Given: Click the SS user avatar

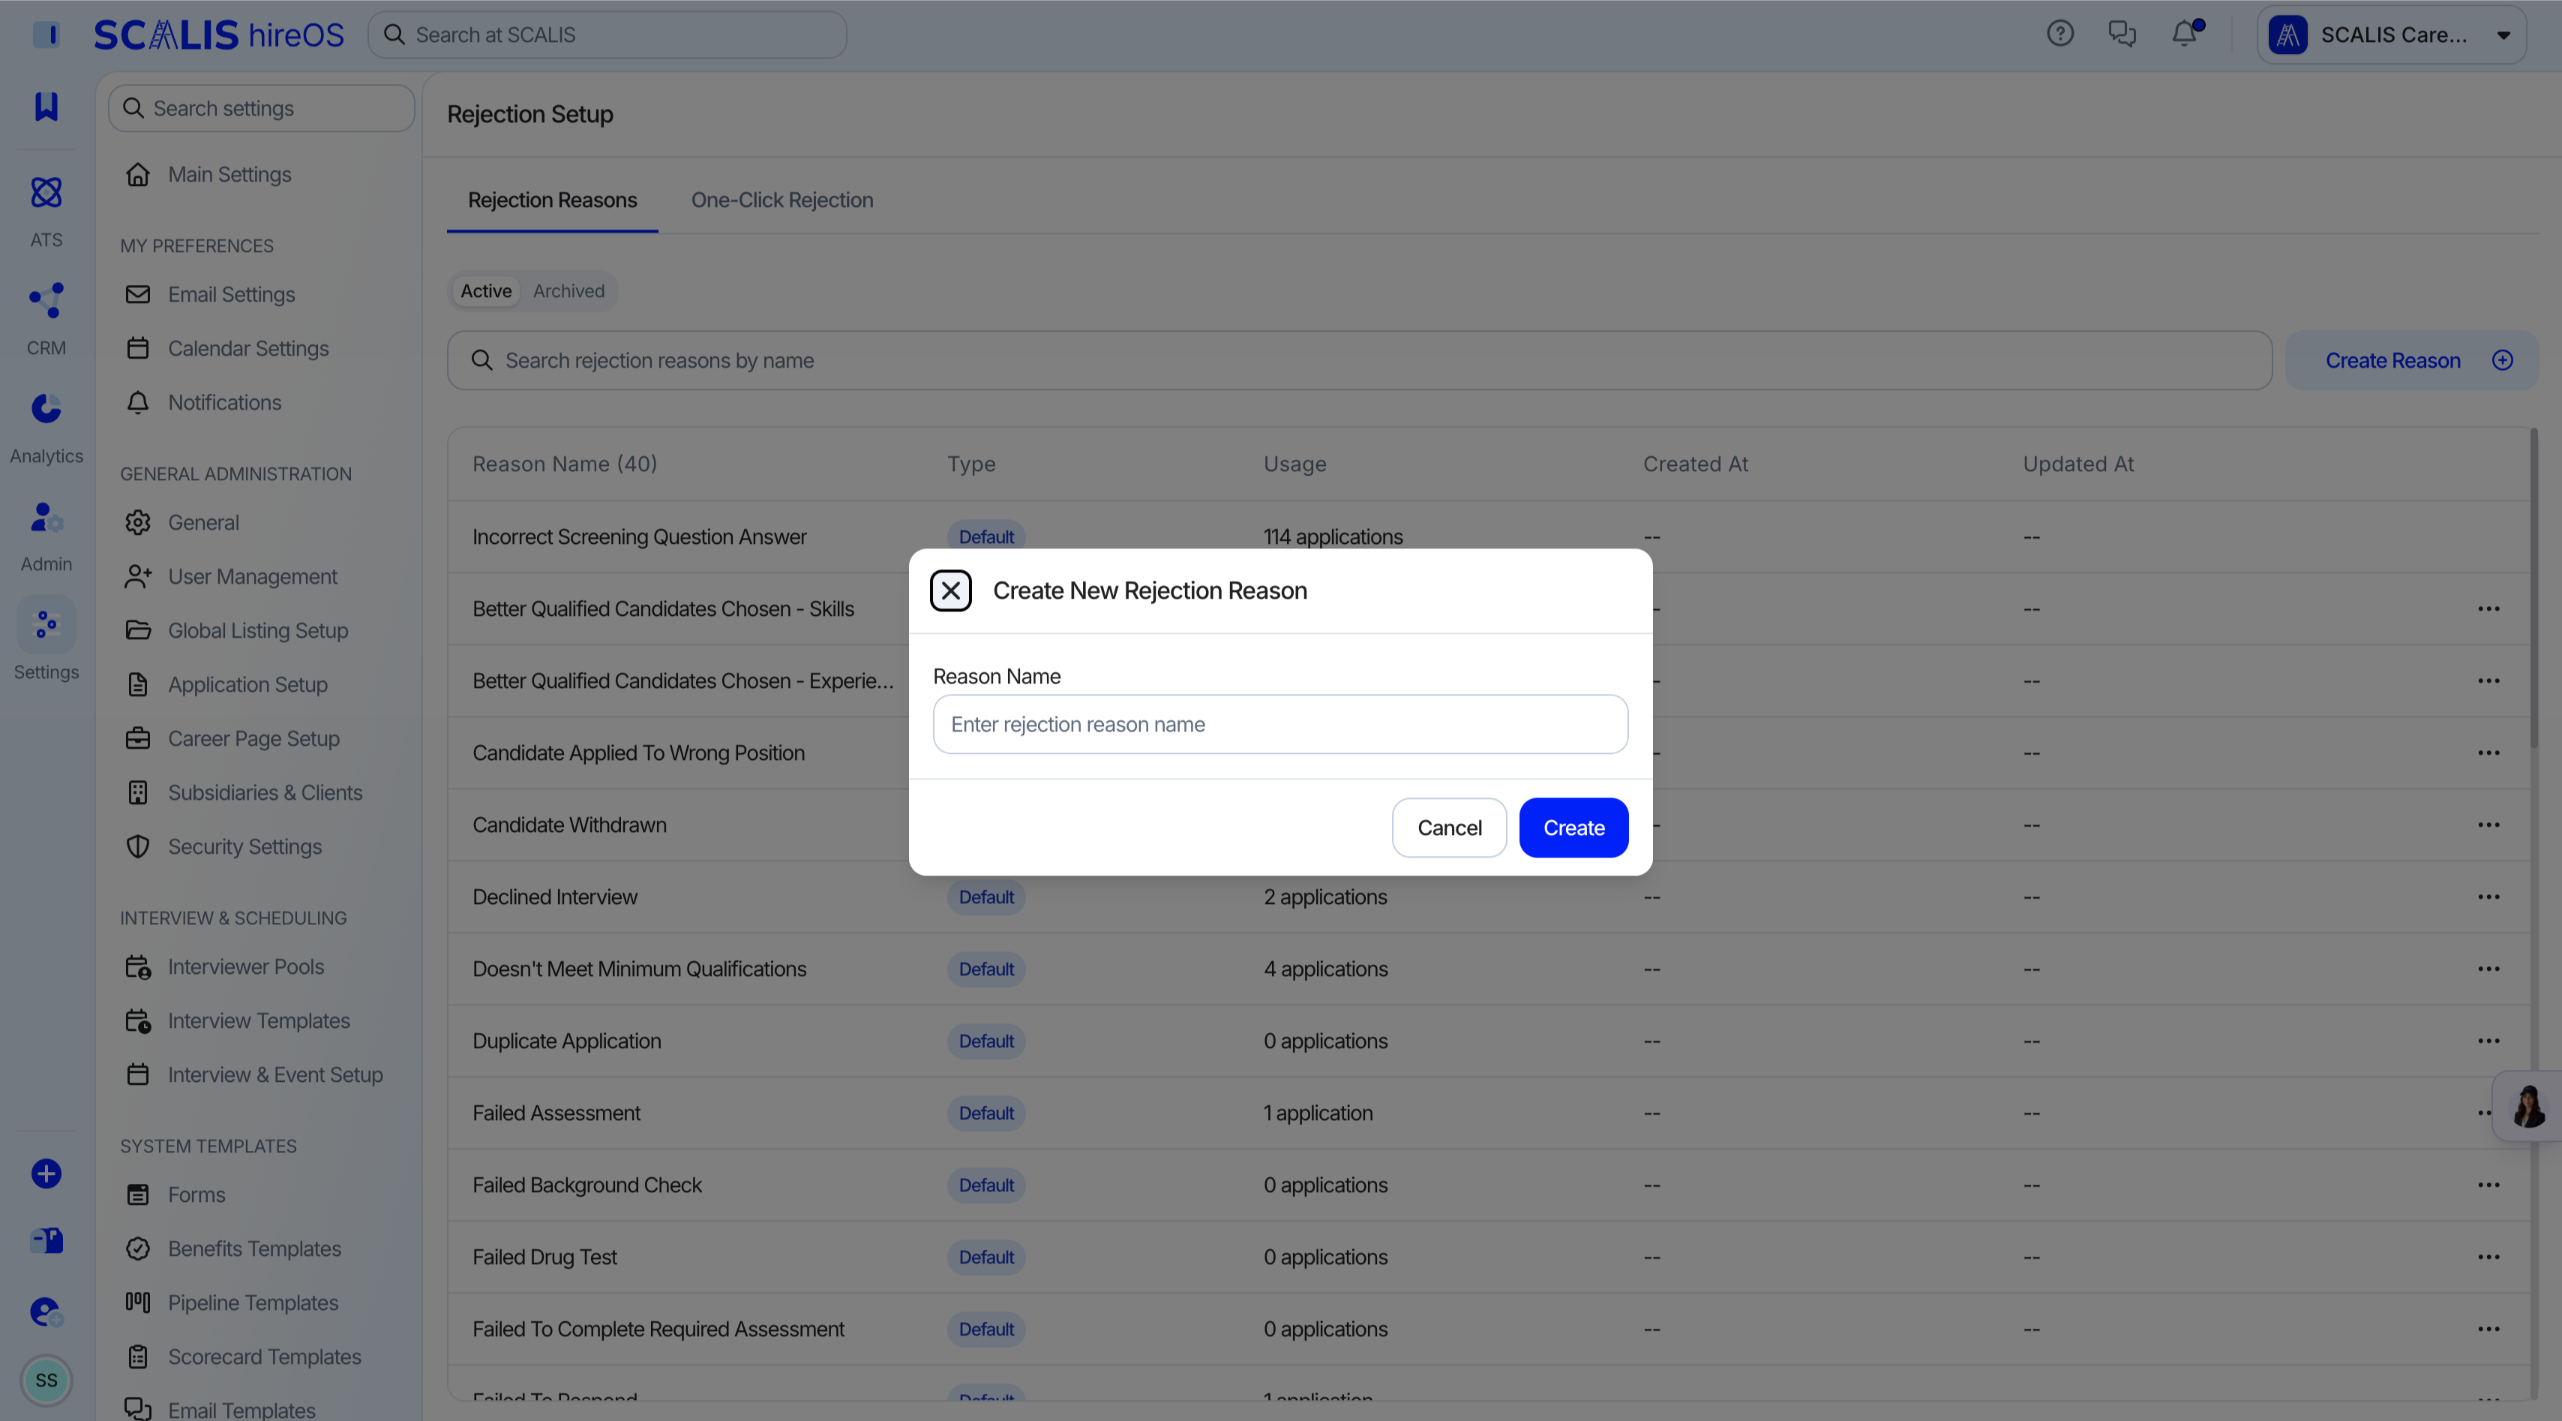Looking at the screenshot, I should coord(46,1380).
